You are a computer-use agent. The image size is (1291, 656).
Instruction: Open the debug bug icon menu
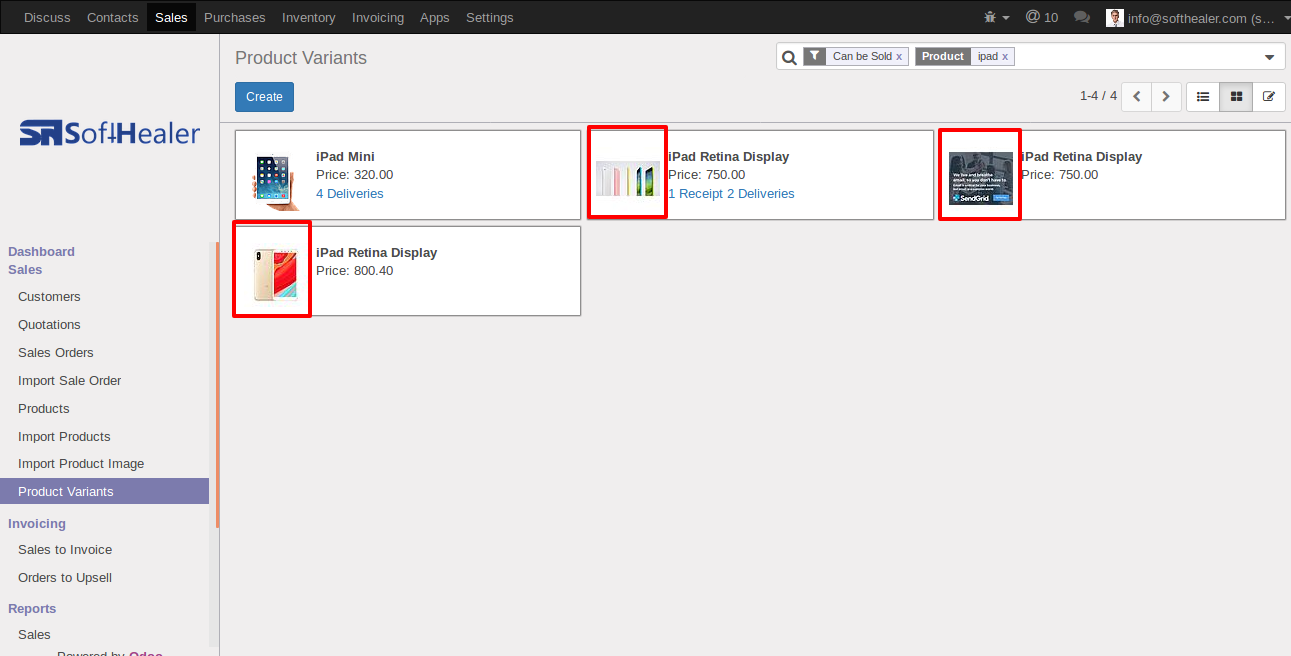pyautogui.click(x=996, y=17)
